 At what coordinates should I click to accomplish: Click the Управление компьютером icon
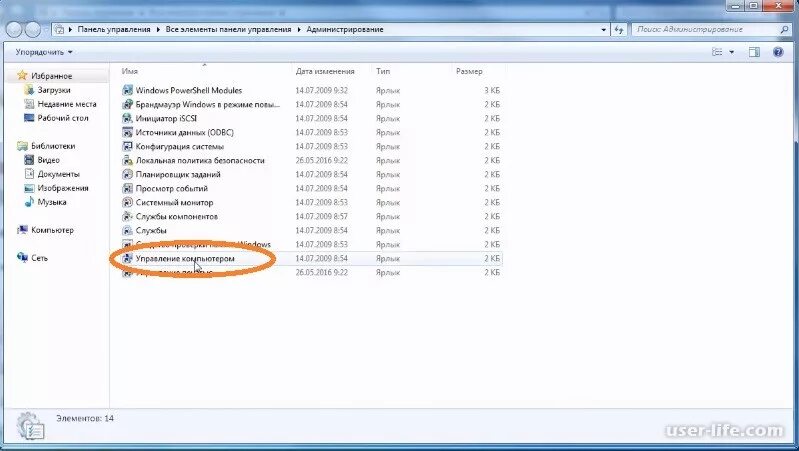point(127,258)
